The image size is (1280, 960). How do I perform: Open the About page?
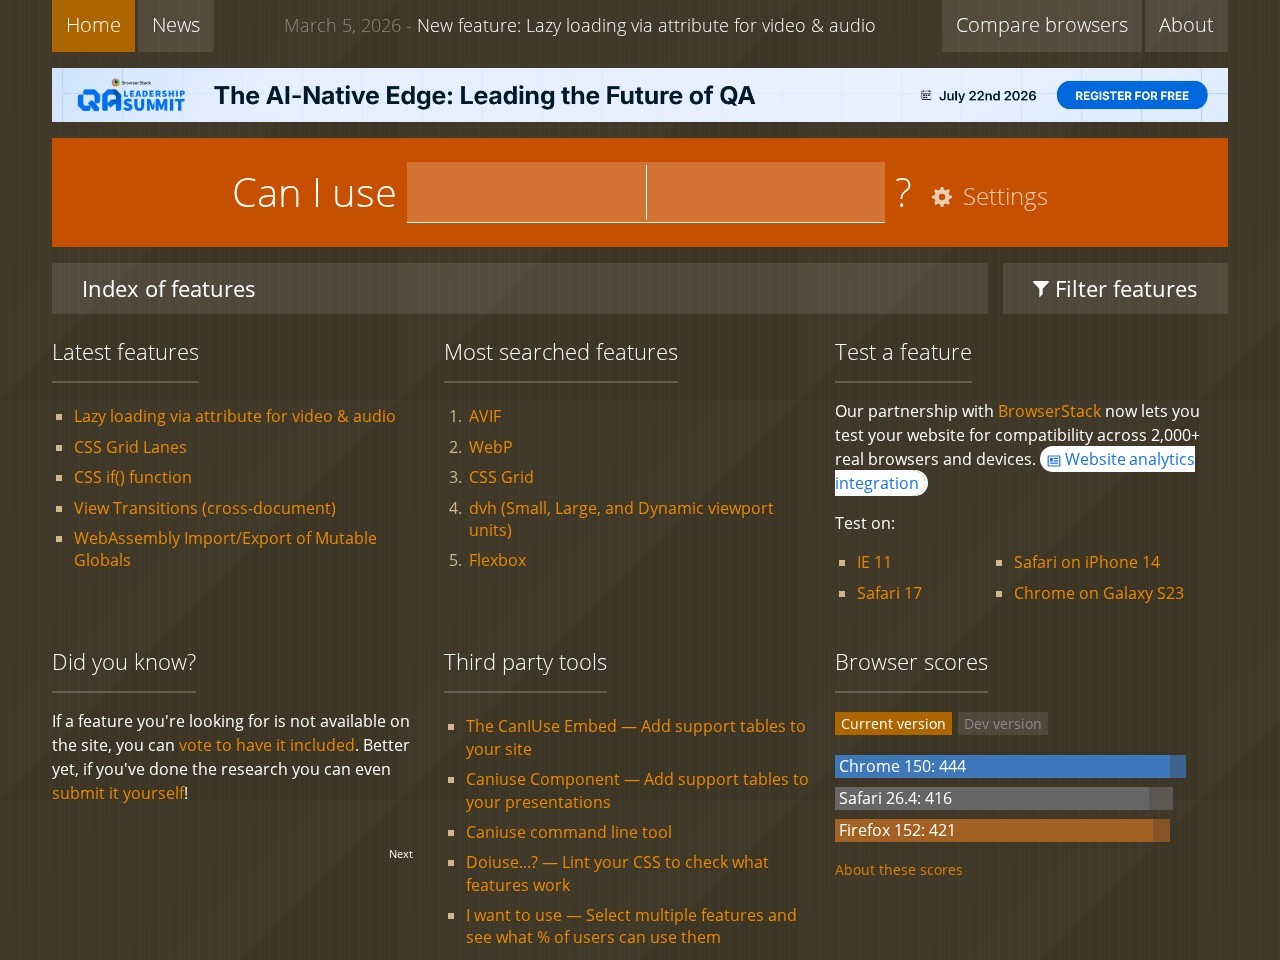[1186, 26]
